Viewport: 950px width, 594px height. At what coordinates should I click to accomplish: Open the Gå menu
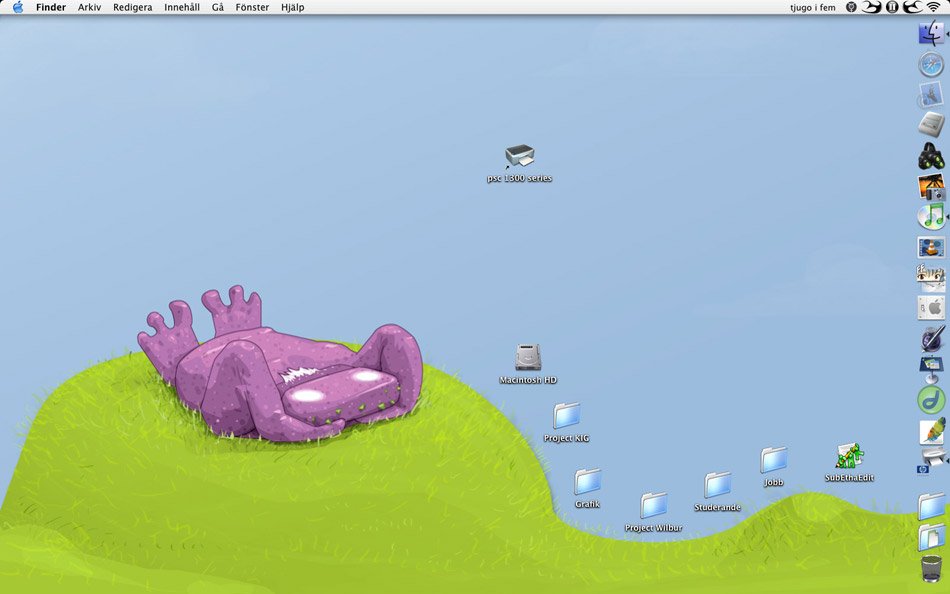(x=218, y=7)
